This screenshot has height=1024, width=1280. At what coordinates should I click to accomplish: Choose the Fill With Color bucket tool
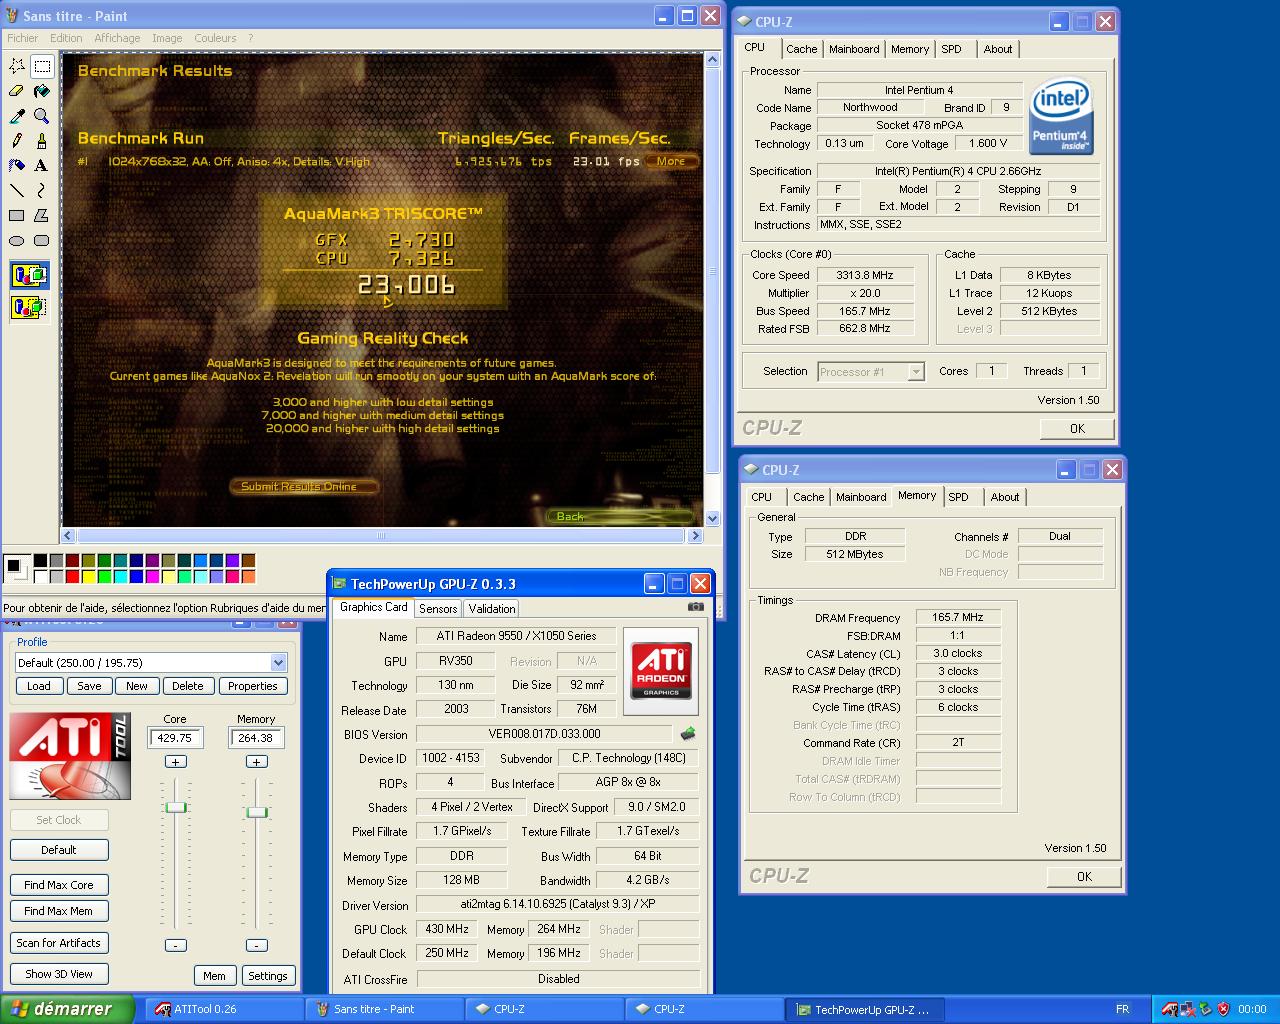pyautogui.click(x=42, y=91)
